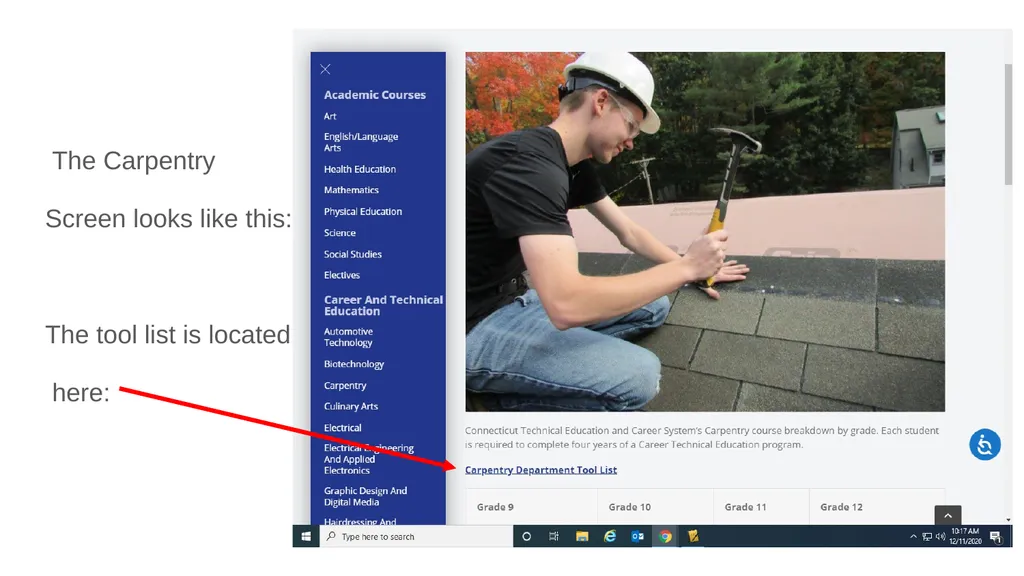Click the taskbar clock showing 10:17 AM
1024x576 pixels.
(x=965, y=537)
